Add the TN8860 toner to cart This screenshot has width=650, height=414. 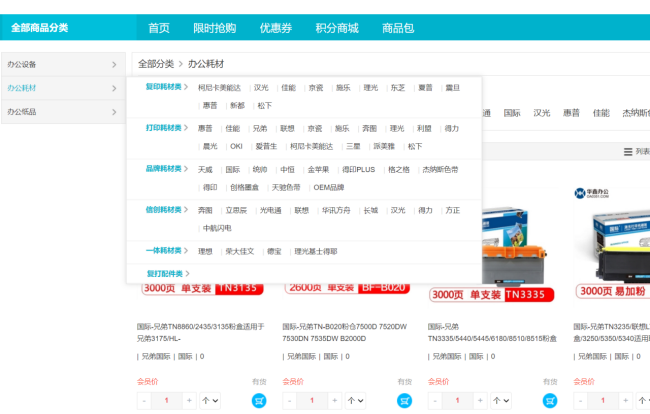point(259,400)
